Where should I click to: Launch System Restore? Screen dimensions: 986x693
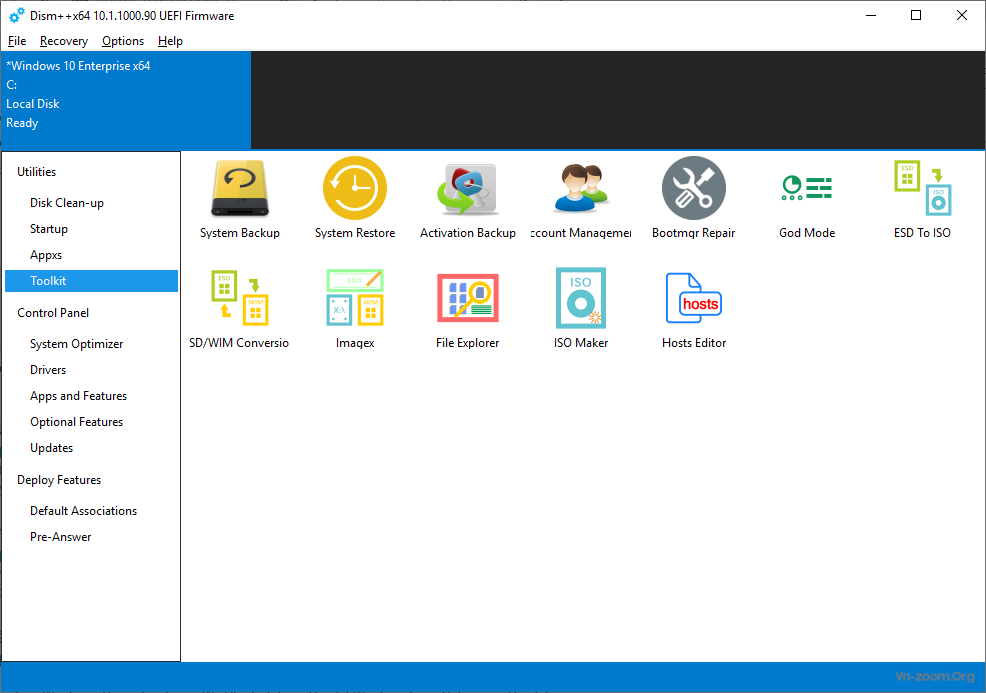pyautogui.click(x=354, y=196)
